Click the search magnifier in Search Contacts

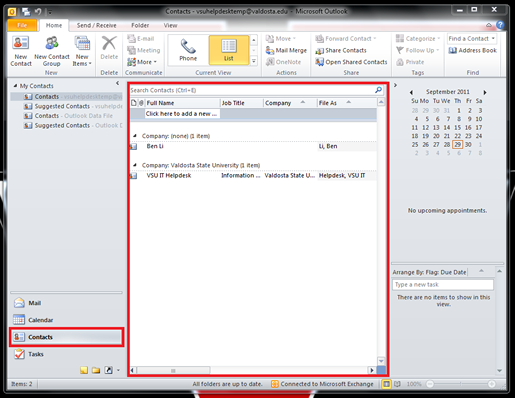click(x=378, y=90)
